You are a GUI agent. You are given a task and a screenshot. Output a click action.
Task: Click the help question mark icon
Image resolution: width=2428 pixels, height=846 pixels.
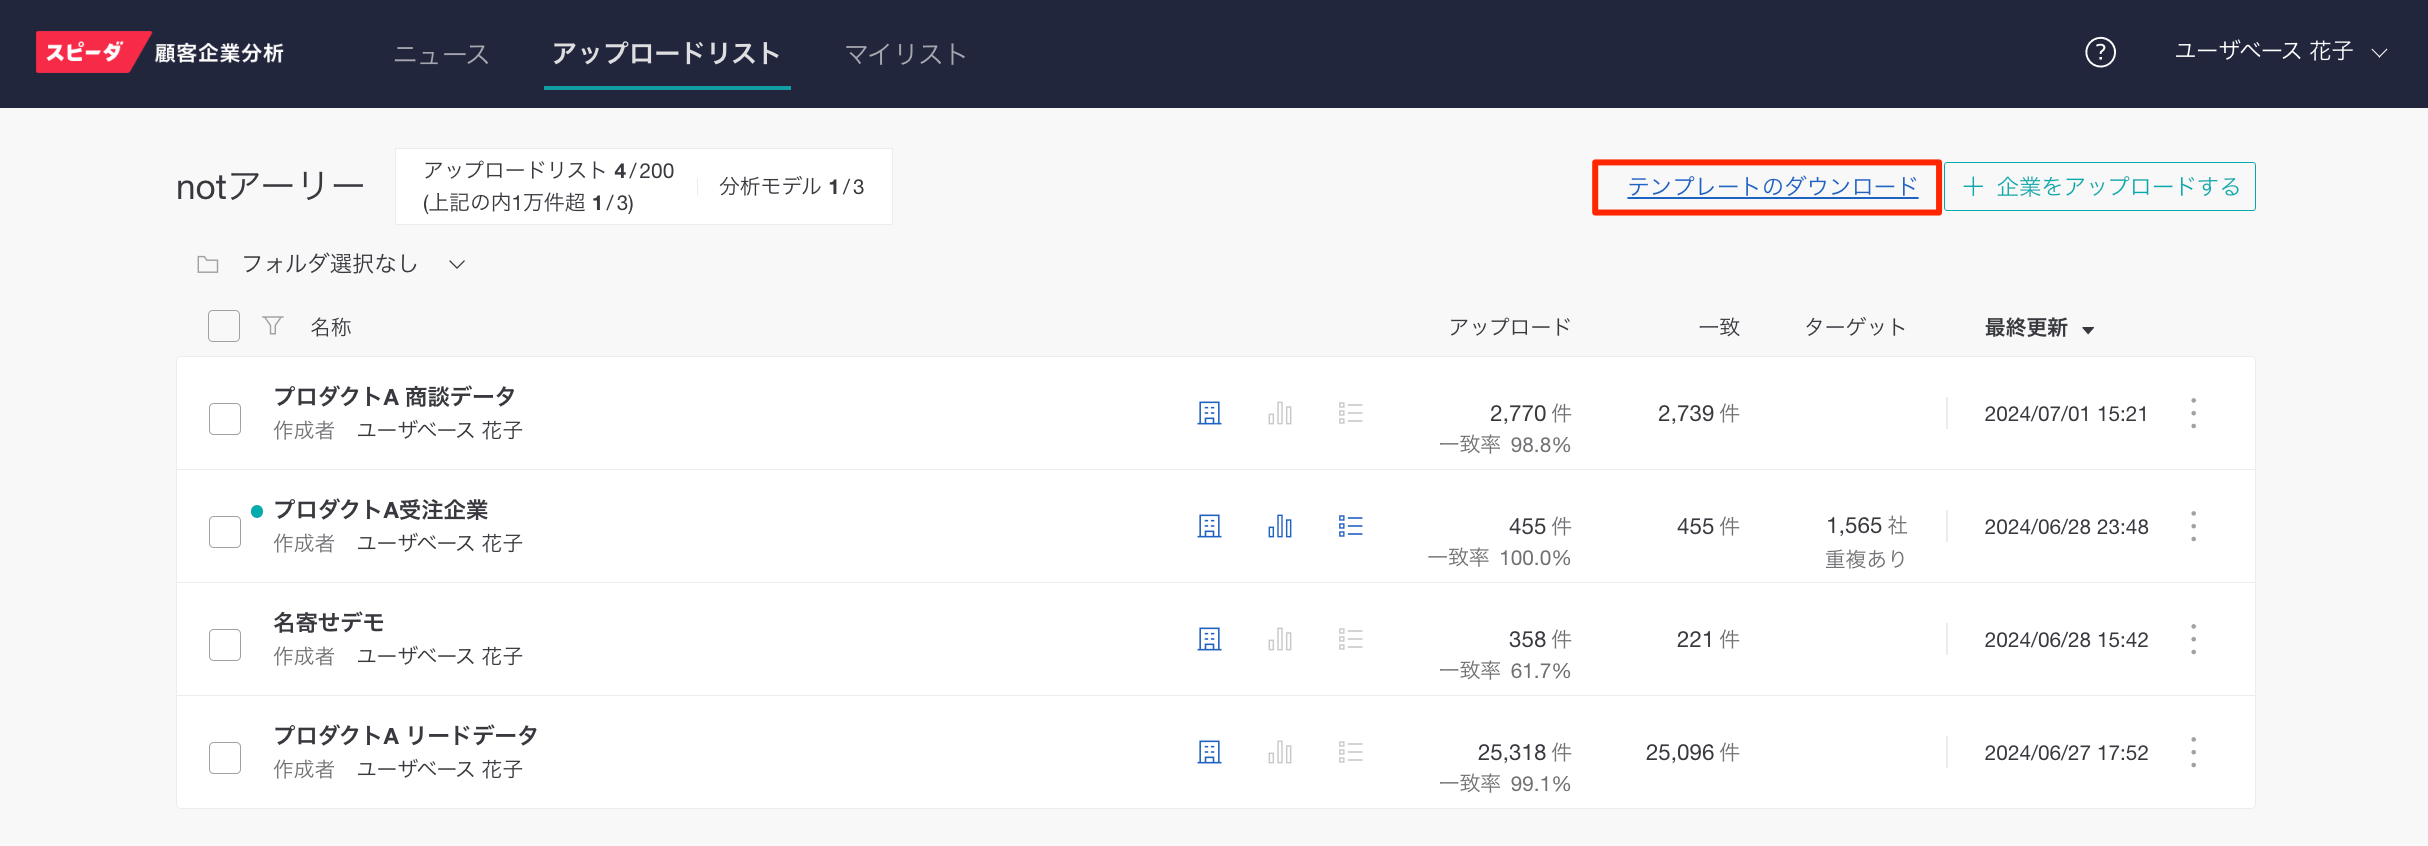point(2099,52)
